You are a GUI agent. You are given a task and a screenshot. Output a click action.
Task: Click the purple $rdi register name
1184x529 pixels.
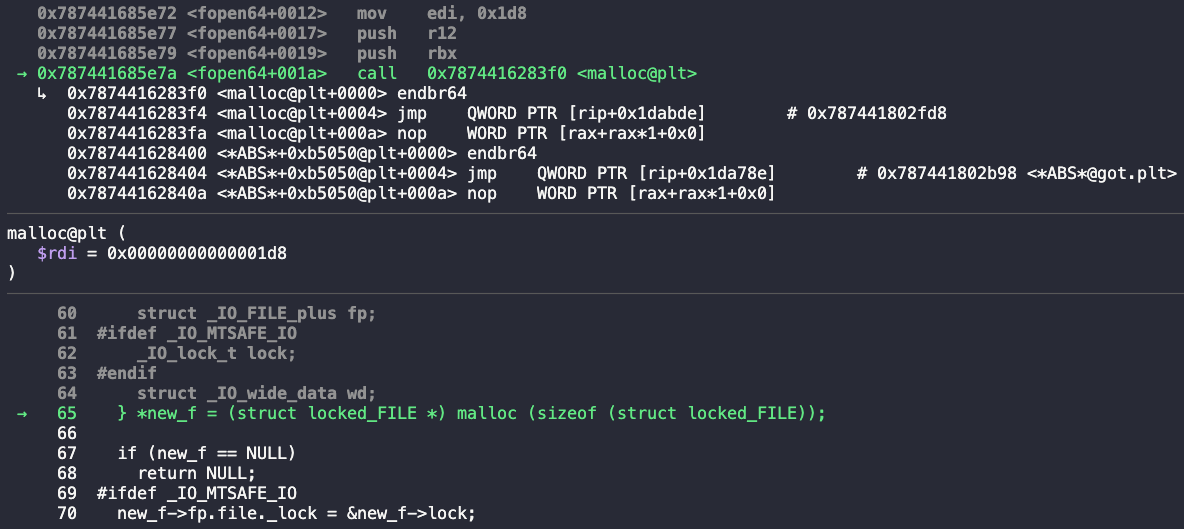click(57, 254)
